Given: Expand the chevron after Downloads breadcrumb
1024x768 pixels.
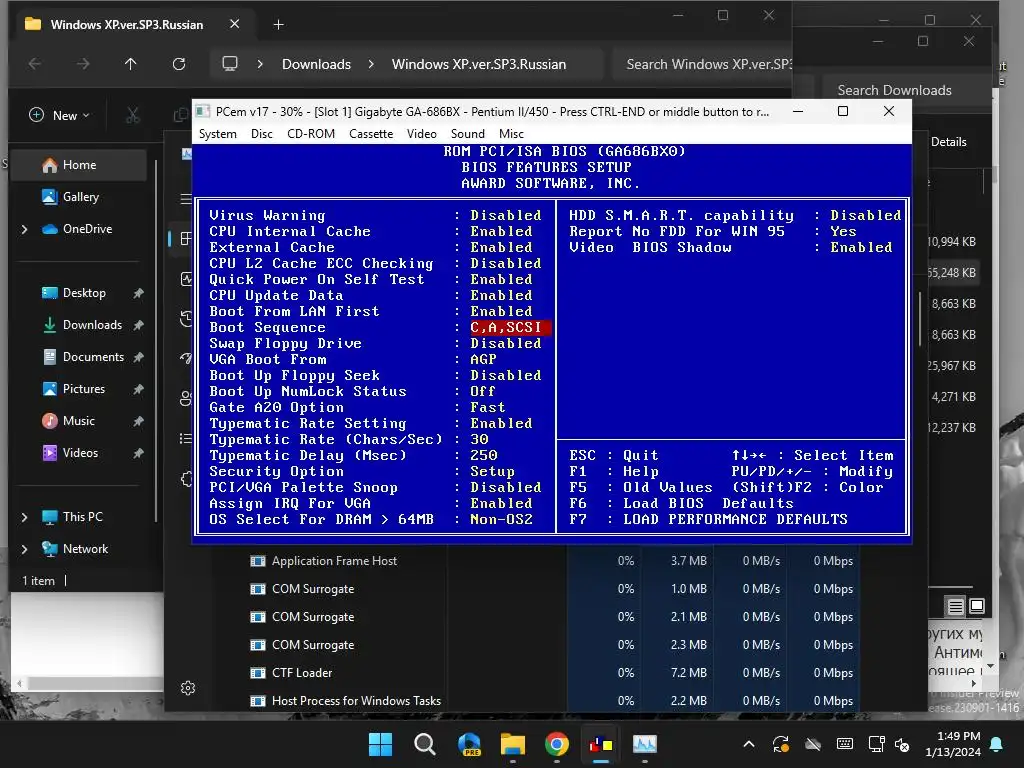Looking at the screenshot, I should 371,64.
